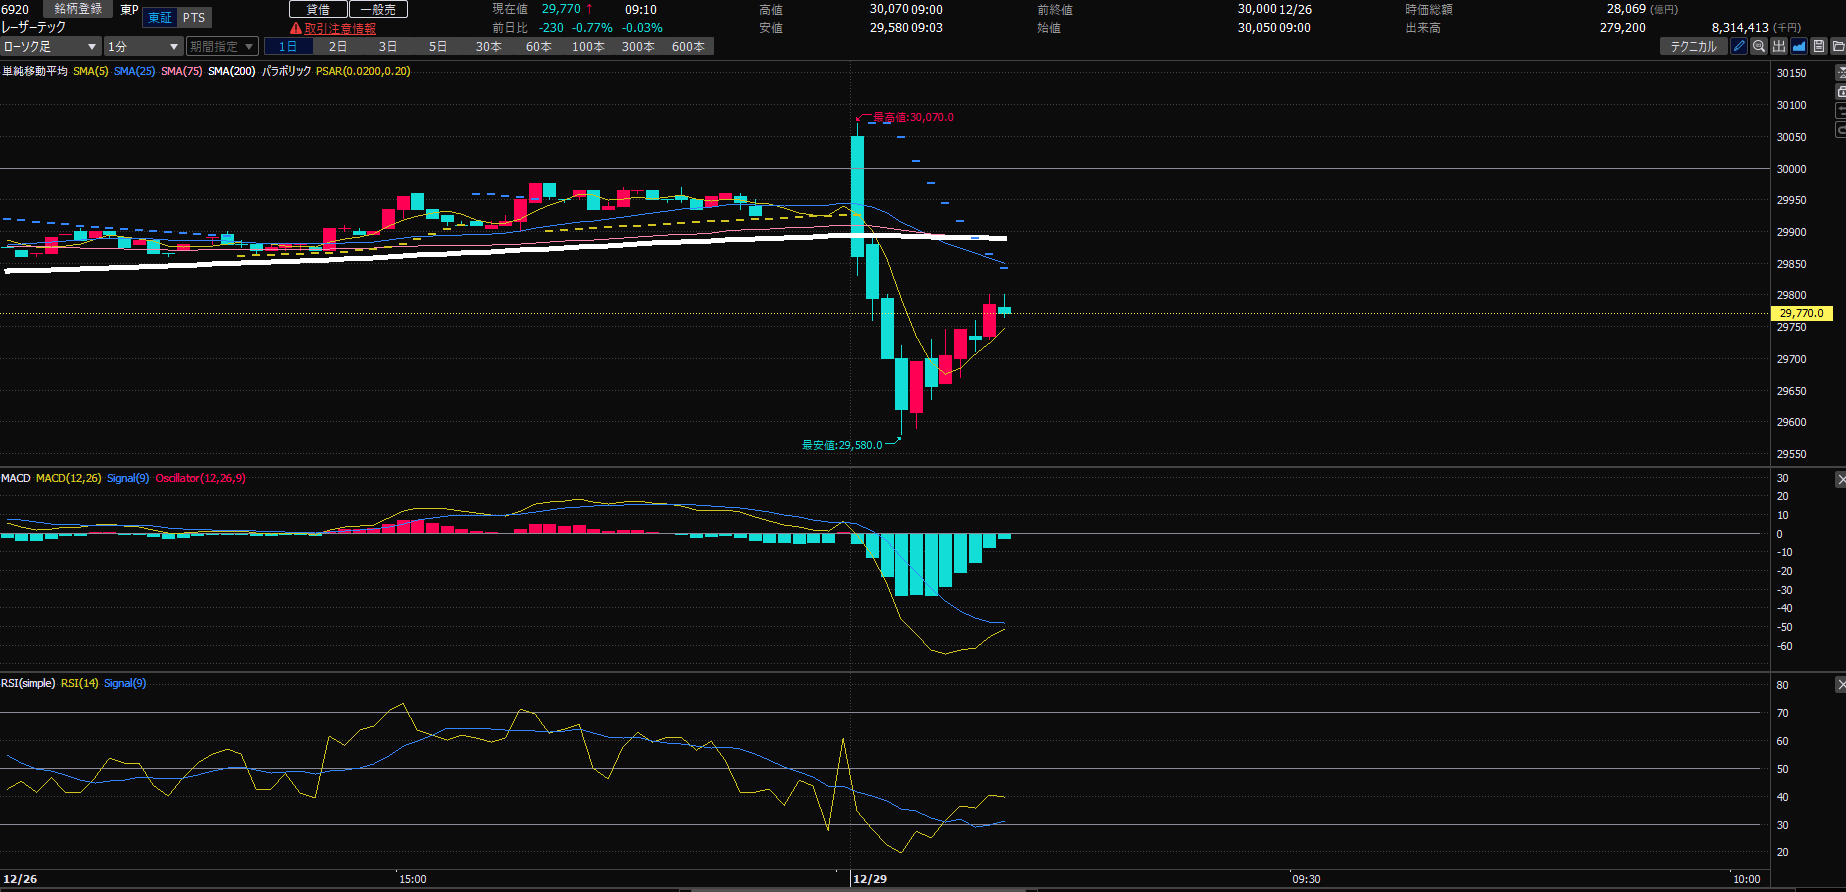Close the MACD indicator panel
The height and width of the screenshot is (892, 1846).
(1840, 480)
